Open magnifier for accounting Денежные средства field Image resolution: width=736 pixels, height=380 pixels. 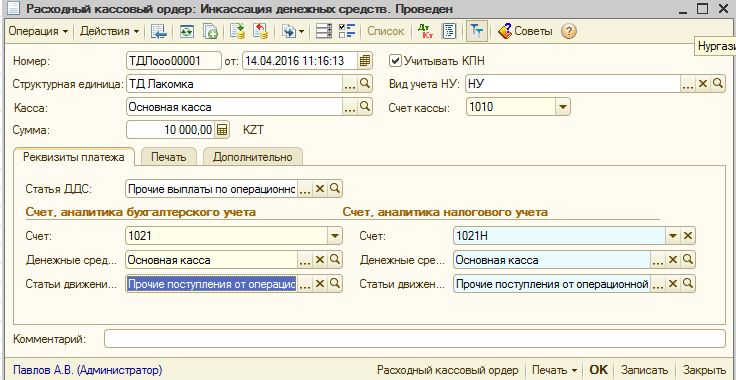tap(335, 259)
